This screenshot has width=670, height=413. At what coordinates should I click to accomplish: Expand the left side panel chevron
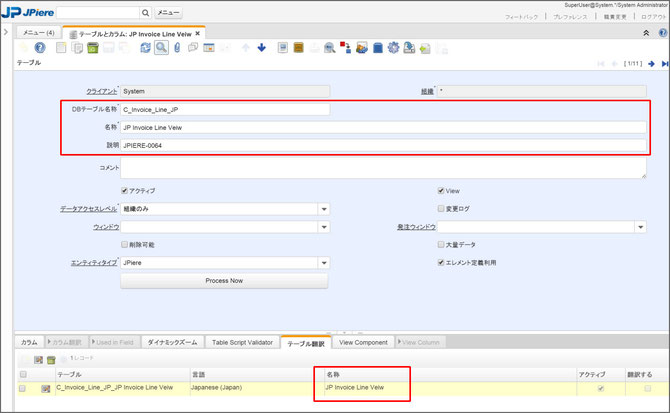pos(6,32)
